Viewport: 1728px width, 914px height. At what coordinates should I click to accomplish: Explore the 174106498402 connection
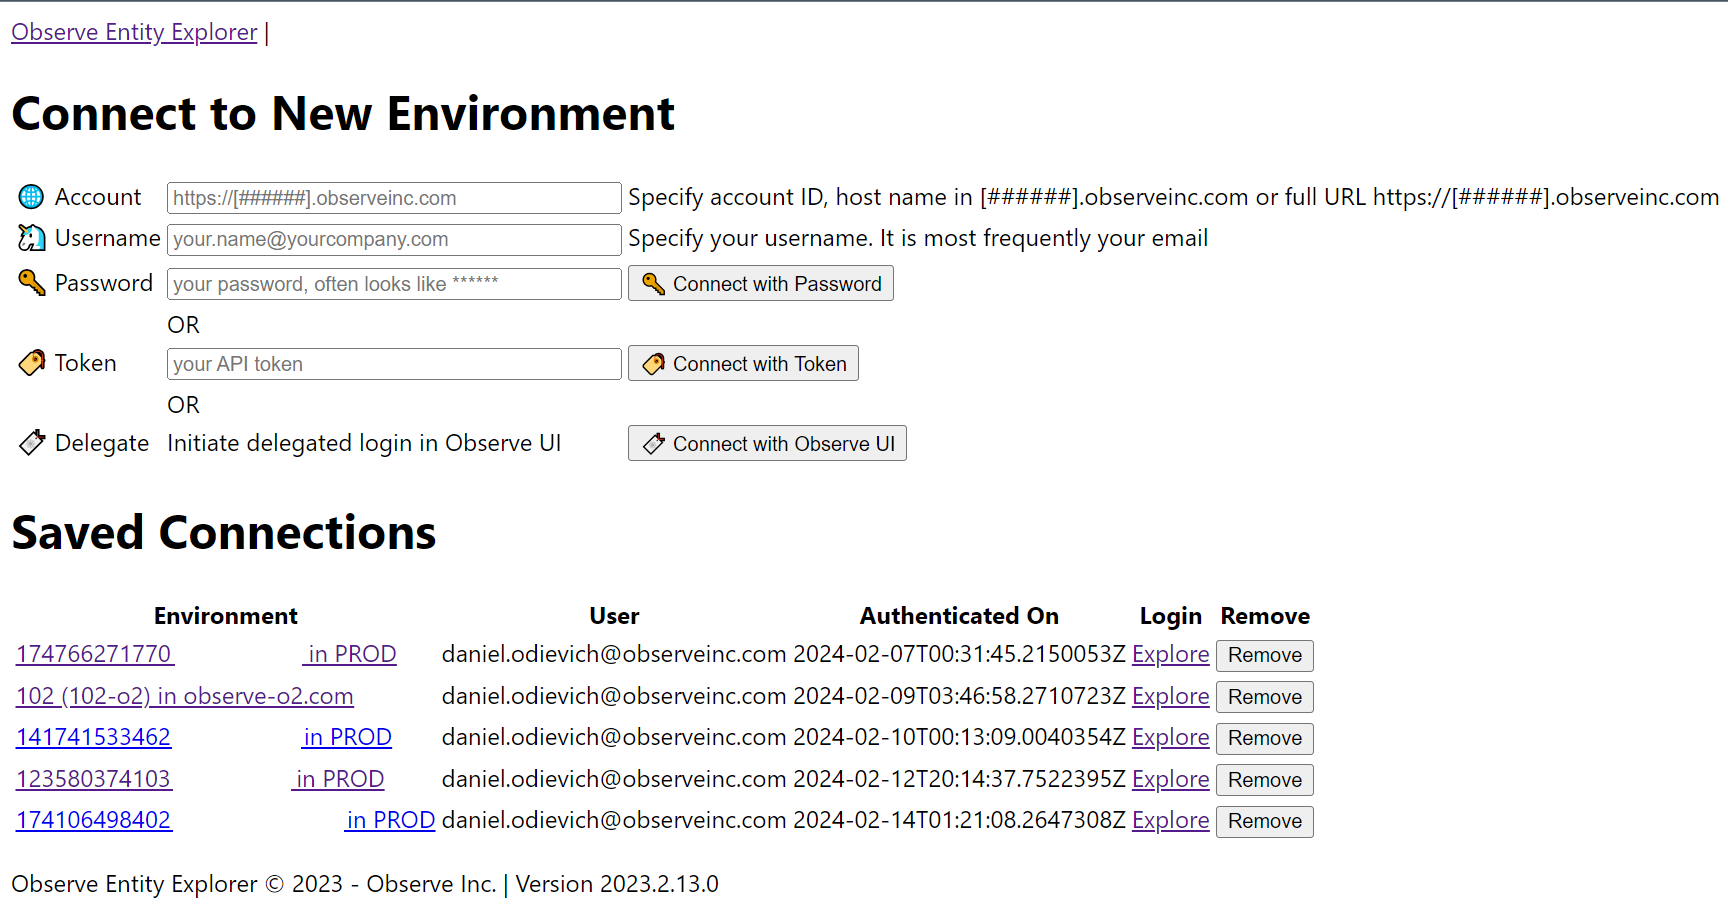(1170, 820)
